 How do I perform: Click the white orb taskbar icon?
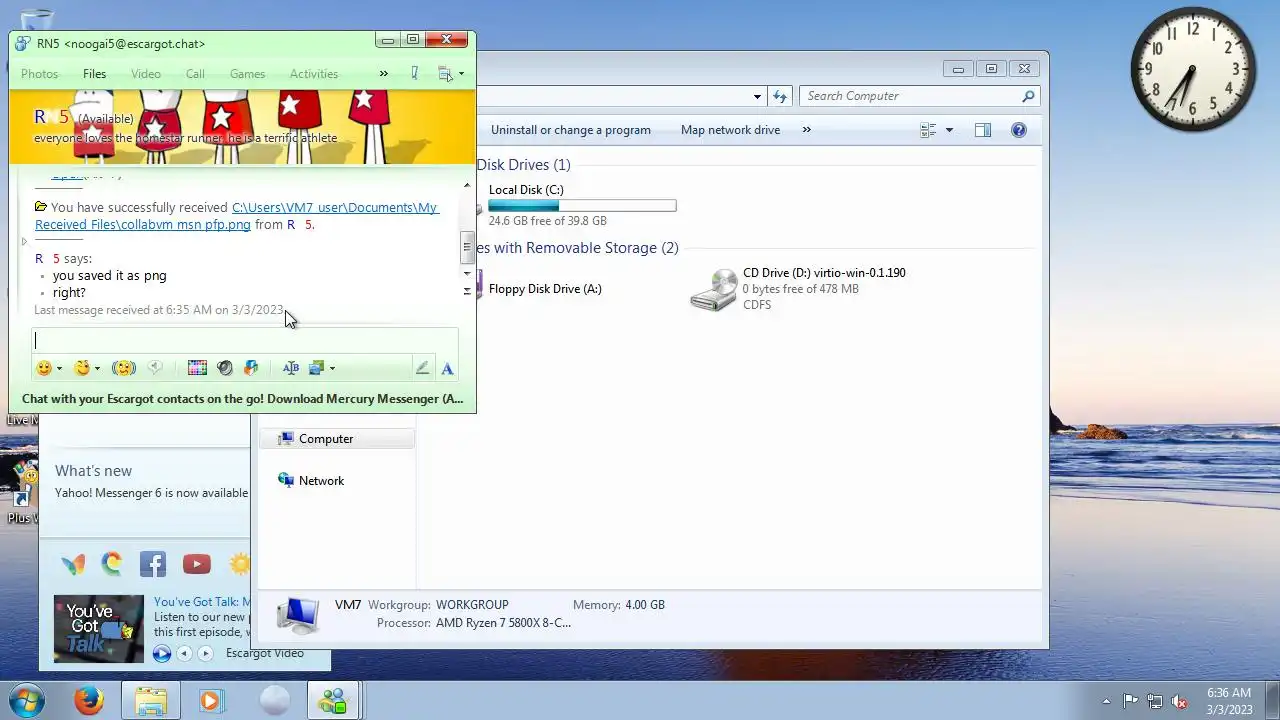[273, 701]
